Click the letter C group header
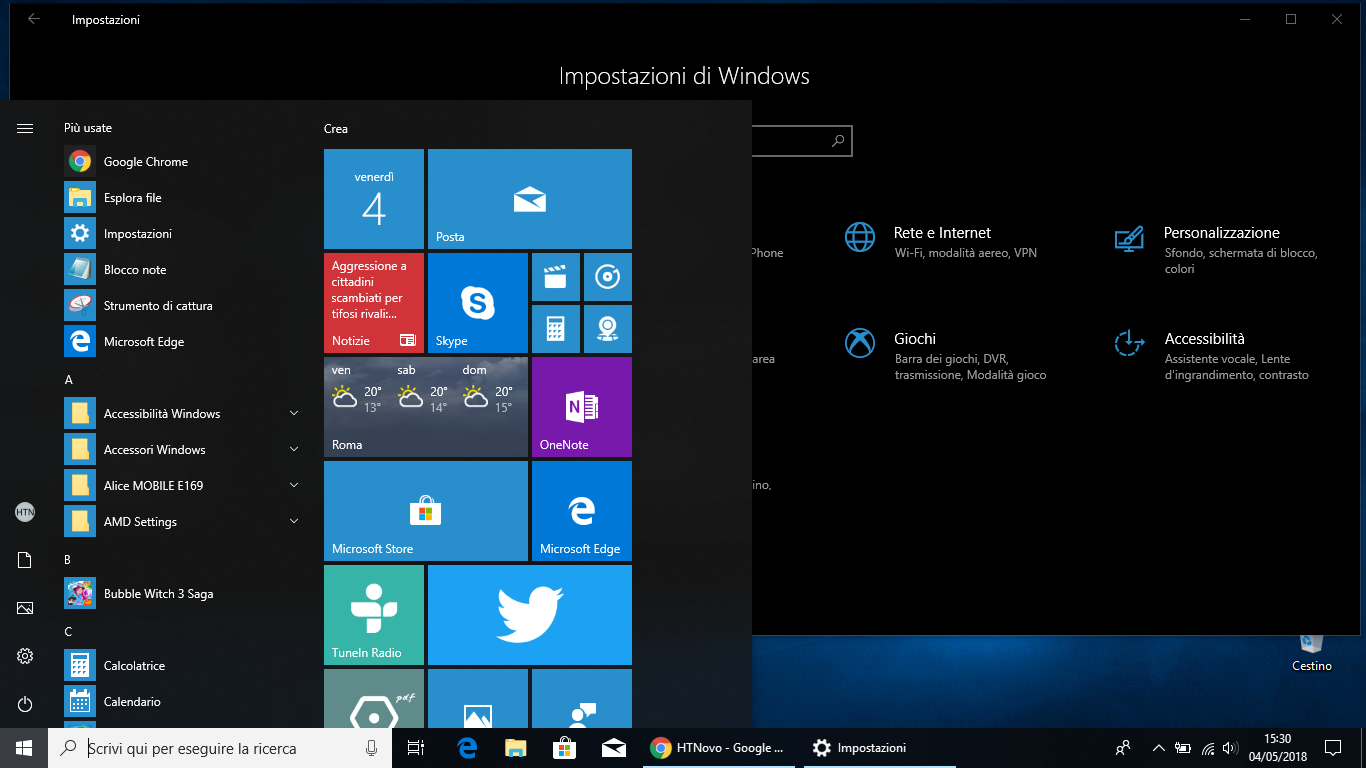The height and width of the screenshot is (768, 1366). pyautogui.click(x=68, y=632)
